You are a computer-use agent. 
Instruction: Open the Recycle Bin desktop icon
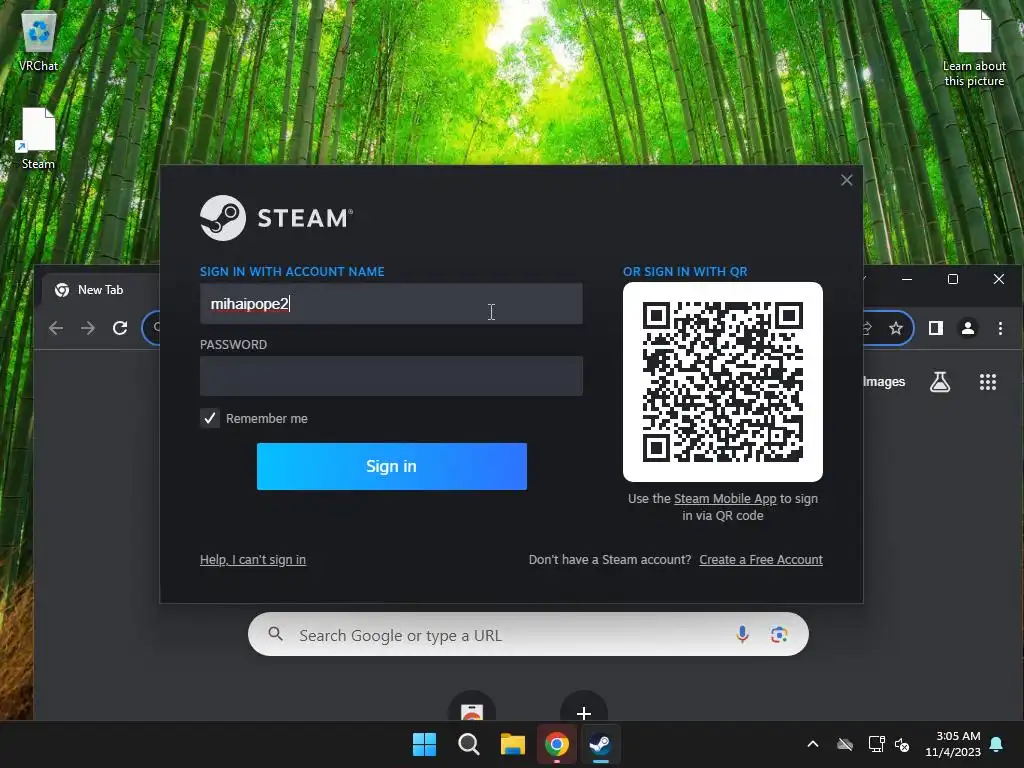click(x=39, y=41)
